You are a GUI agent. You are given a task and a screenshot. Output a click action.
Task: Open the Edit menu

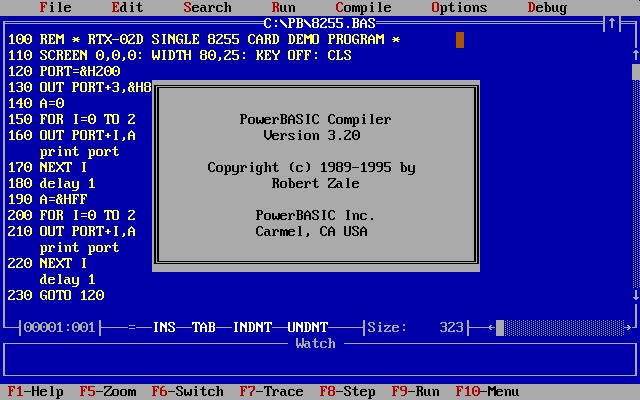pos(127,7)
